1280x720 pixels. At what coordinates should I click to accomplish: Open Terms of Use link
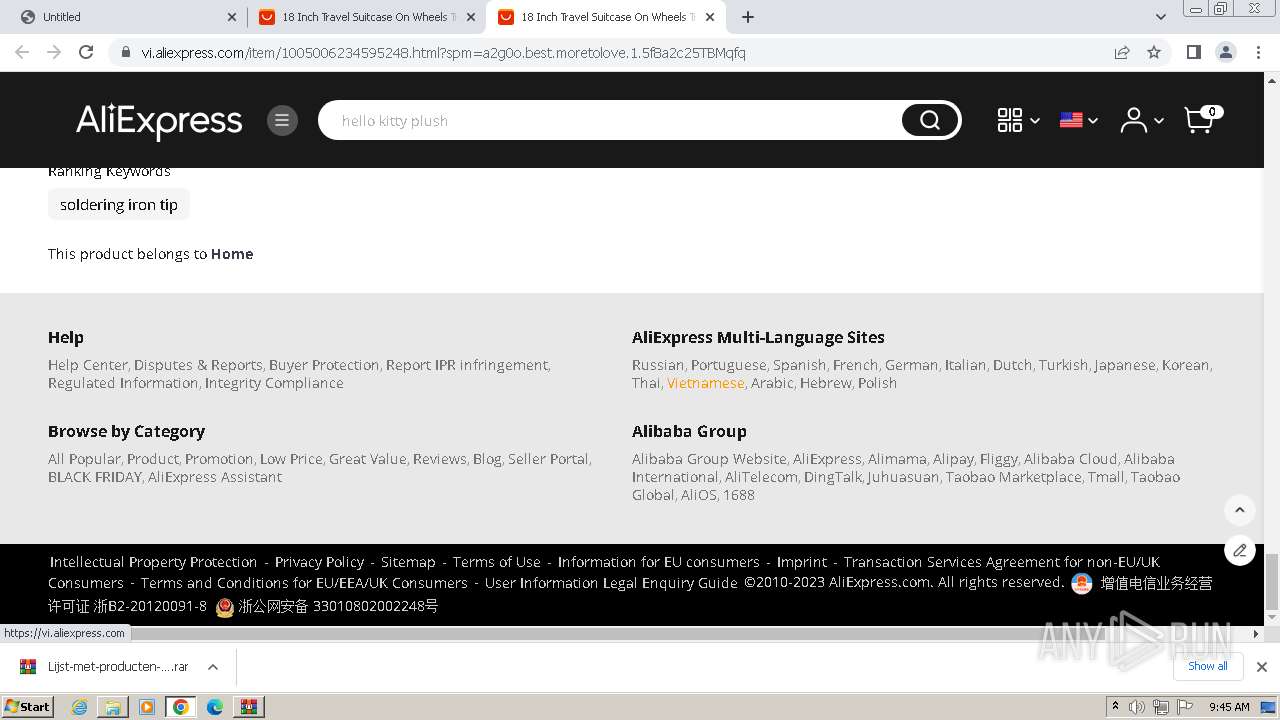[x=496, y=562]
